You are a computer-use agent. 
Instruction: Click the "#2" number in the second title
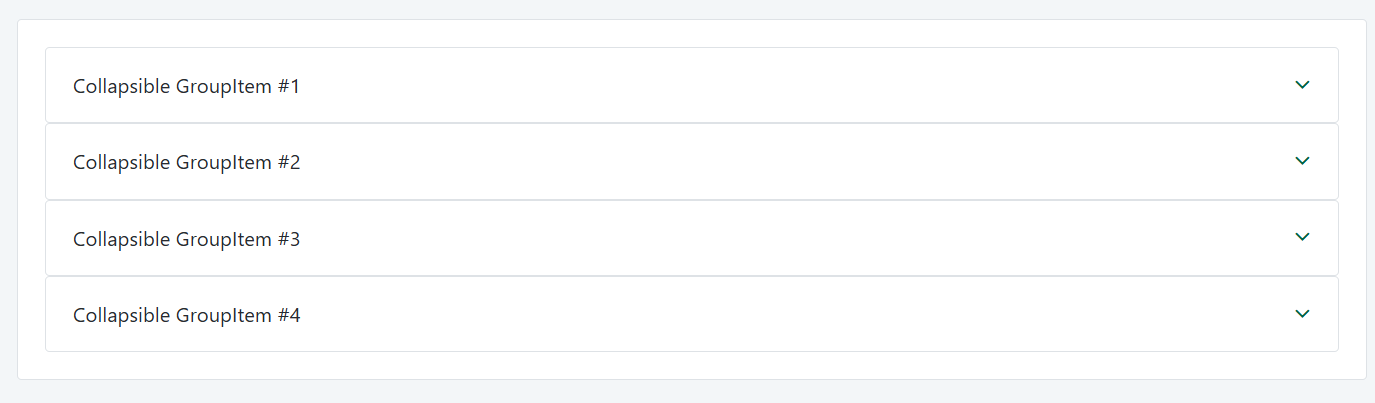pos(289,163)
